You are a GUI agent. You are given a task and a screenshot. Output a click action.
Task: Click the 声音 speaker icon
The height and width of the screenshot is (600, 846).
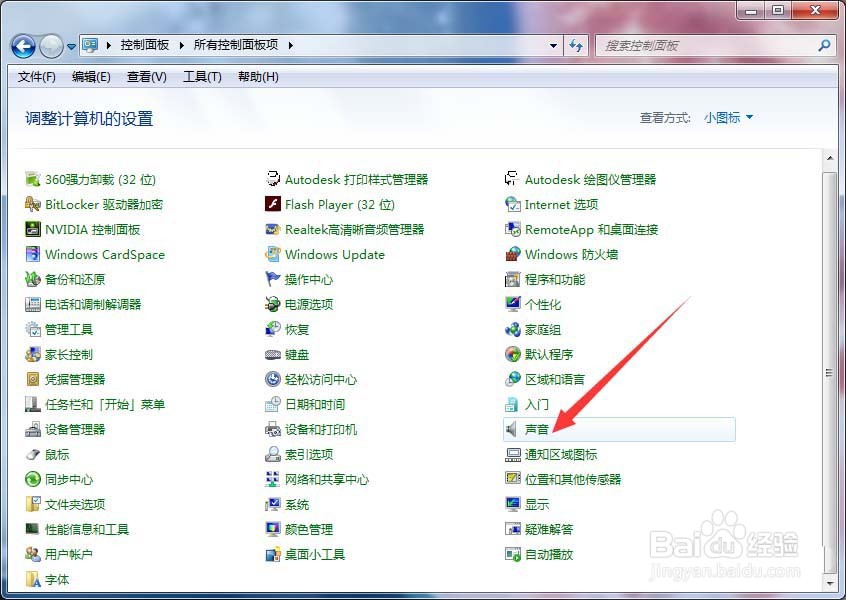coord(512,429)
